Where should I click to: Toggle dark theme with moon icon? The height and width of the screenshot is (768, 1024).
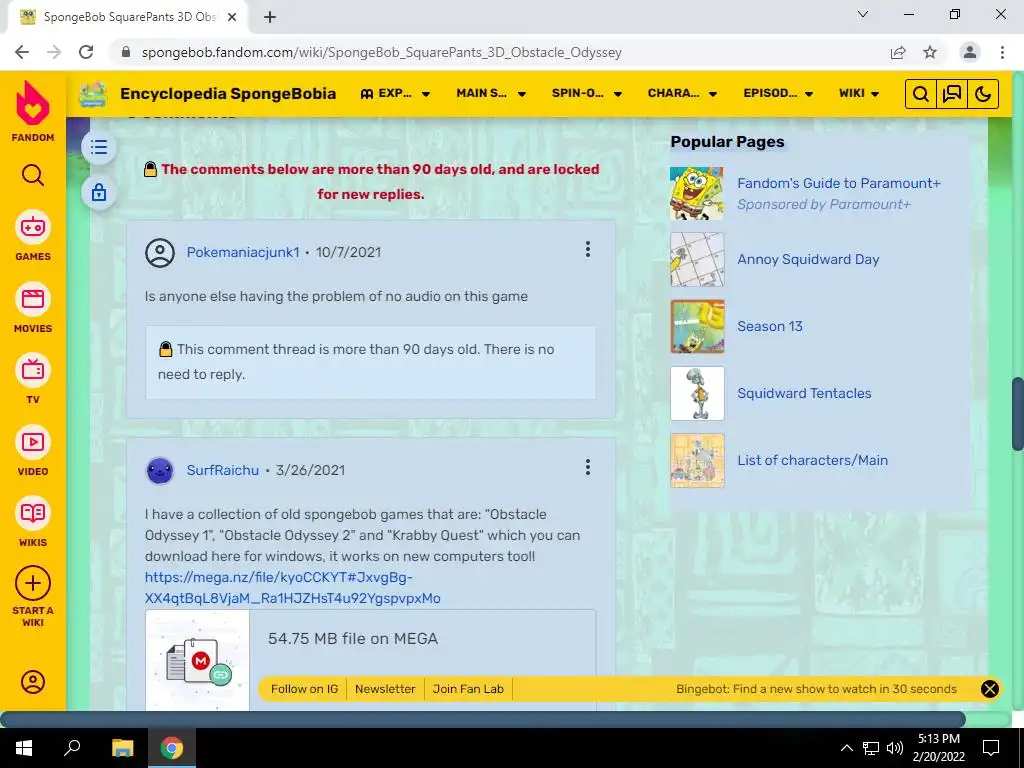(983, 94)
